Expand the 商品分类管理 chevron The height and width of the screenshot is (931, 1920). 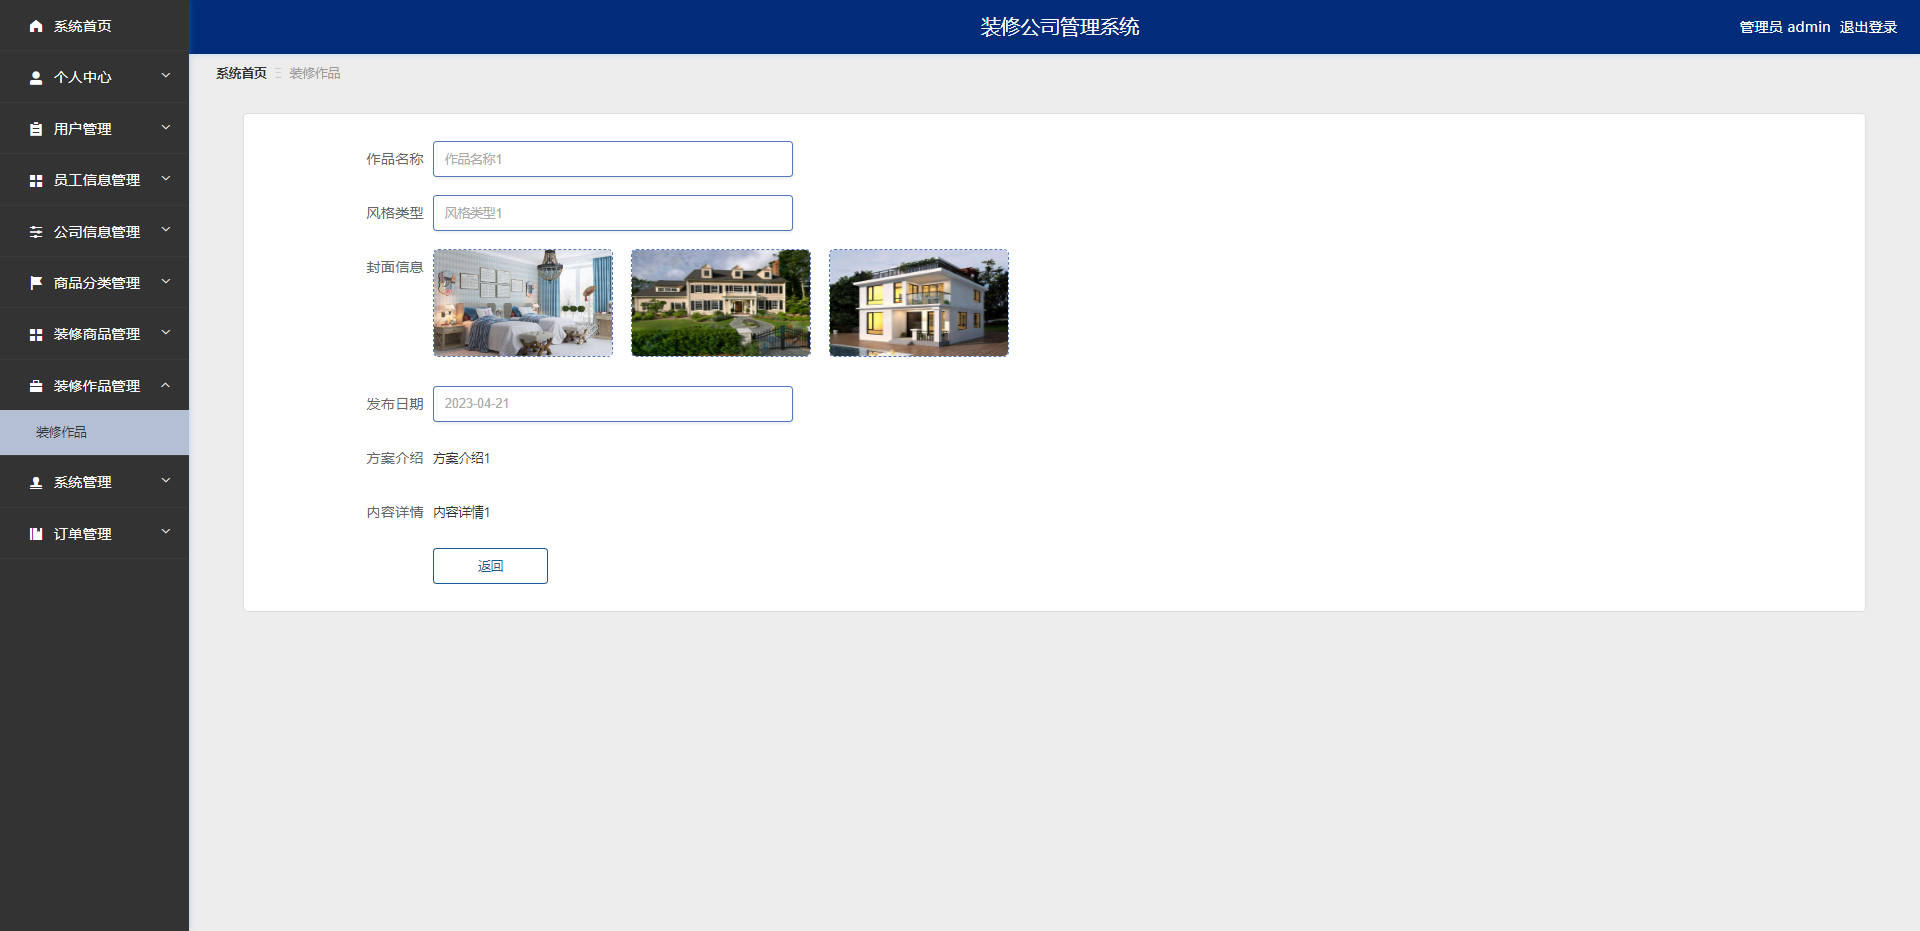click(166, 282)
